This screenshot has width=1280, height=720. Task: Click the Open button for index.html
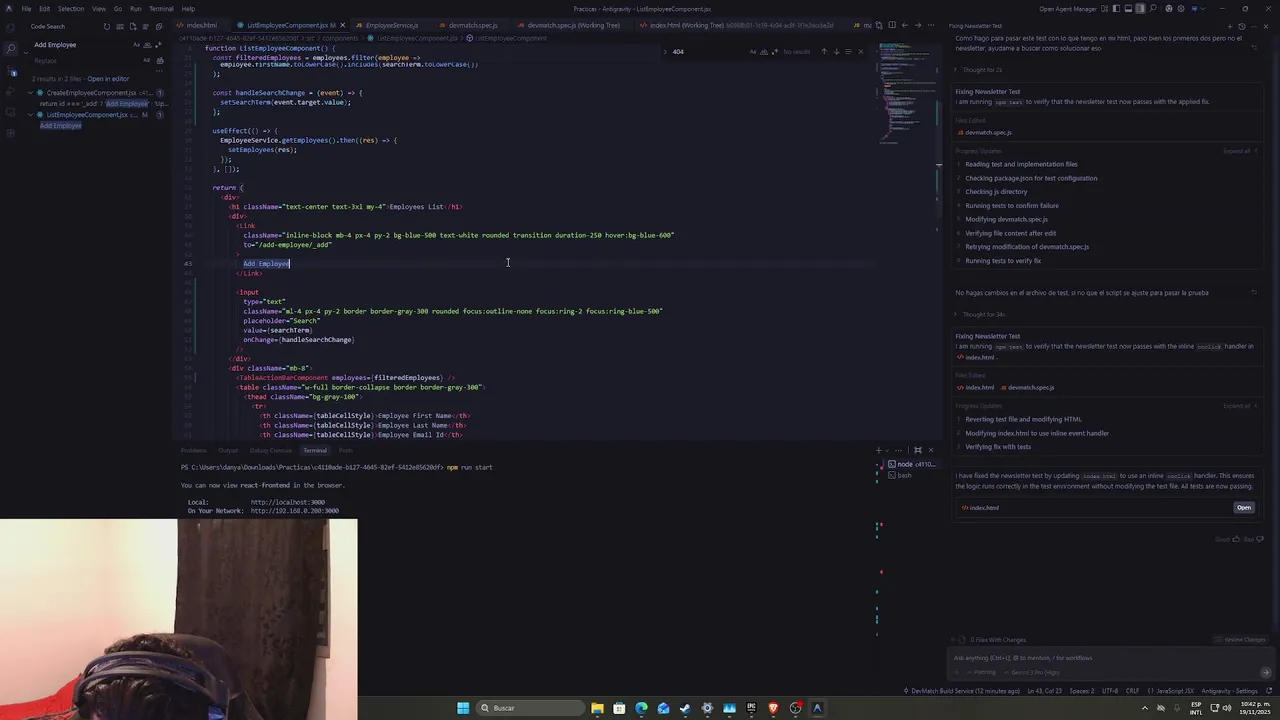point(1244,507)
